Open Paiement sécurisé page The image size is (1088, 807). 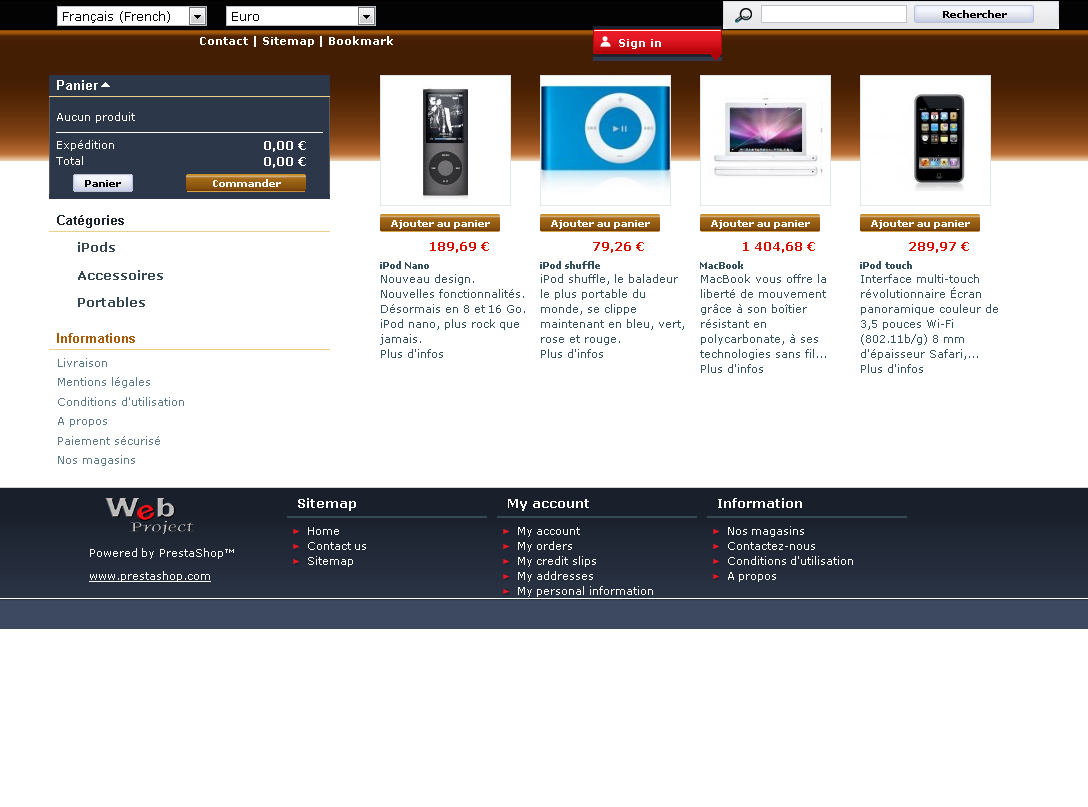pos(109,441)
